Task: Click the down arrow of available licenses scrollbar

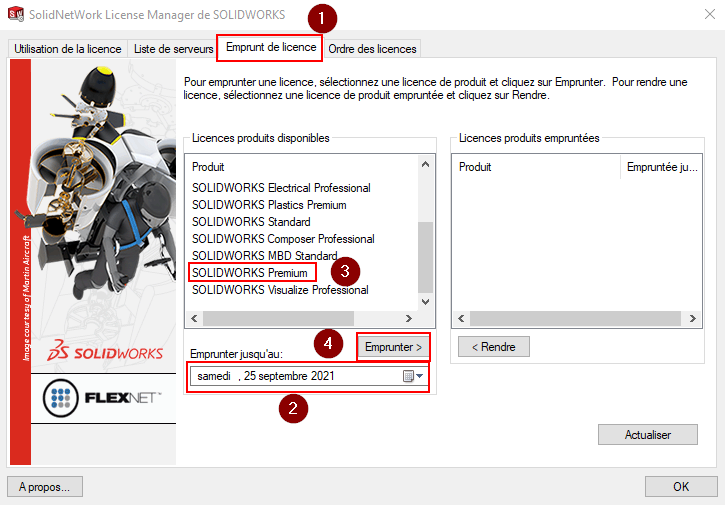Action: click(425, 302)
